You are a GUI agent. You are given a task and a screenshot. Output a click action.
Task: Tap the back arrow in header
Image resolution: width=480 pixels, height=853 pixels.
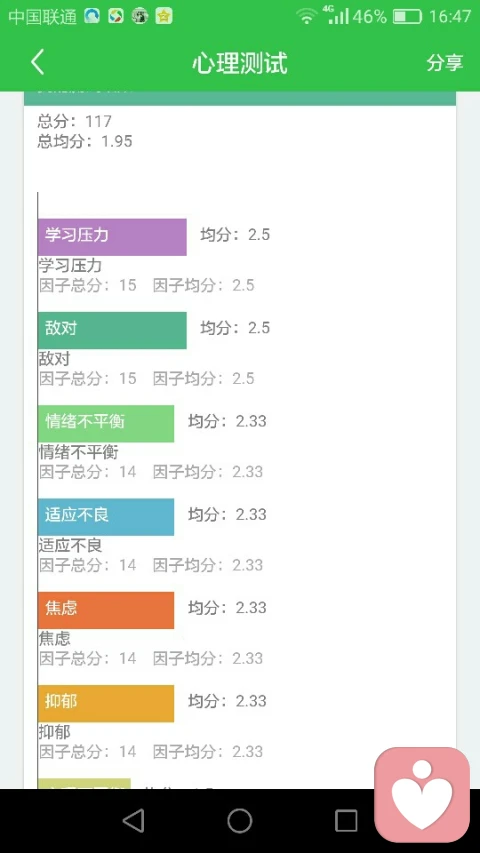point(37,62)
